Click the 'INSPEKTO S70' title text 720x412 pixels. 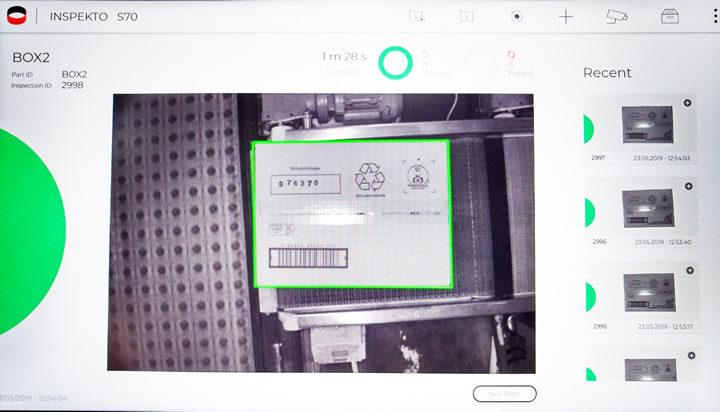(x=93, y=17)
